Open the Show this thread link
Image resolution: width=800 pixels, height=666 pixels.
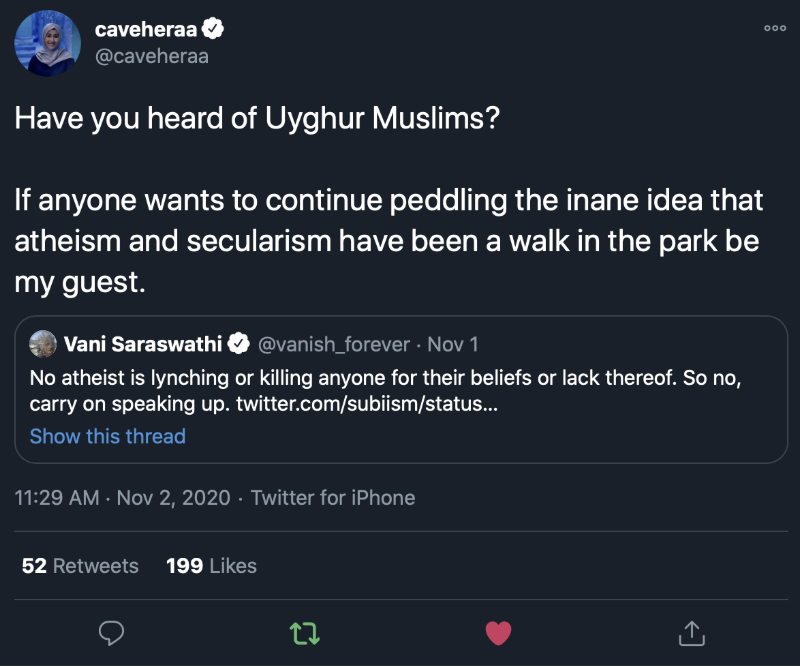pos(107,436)
